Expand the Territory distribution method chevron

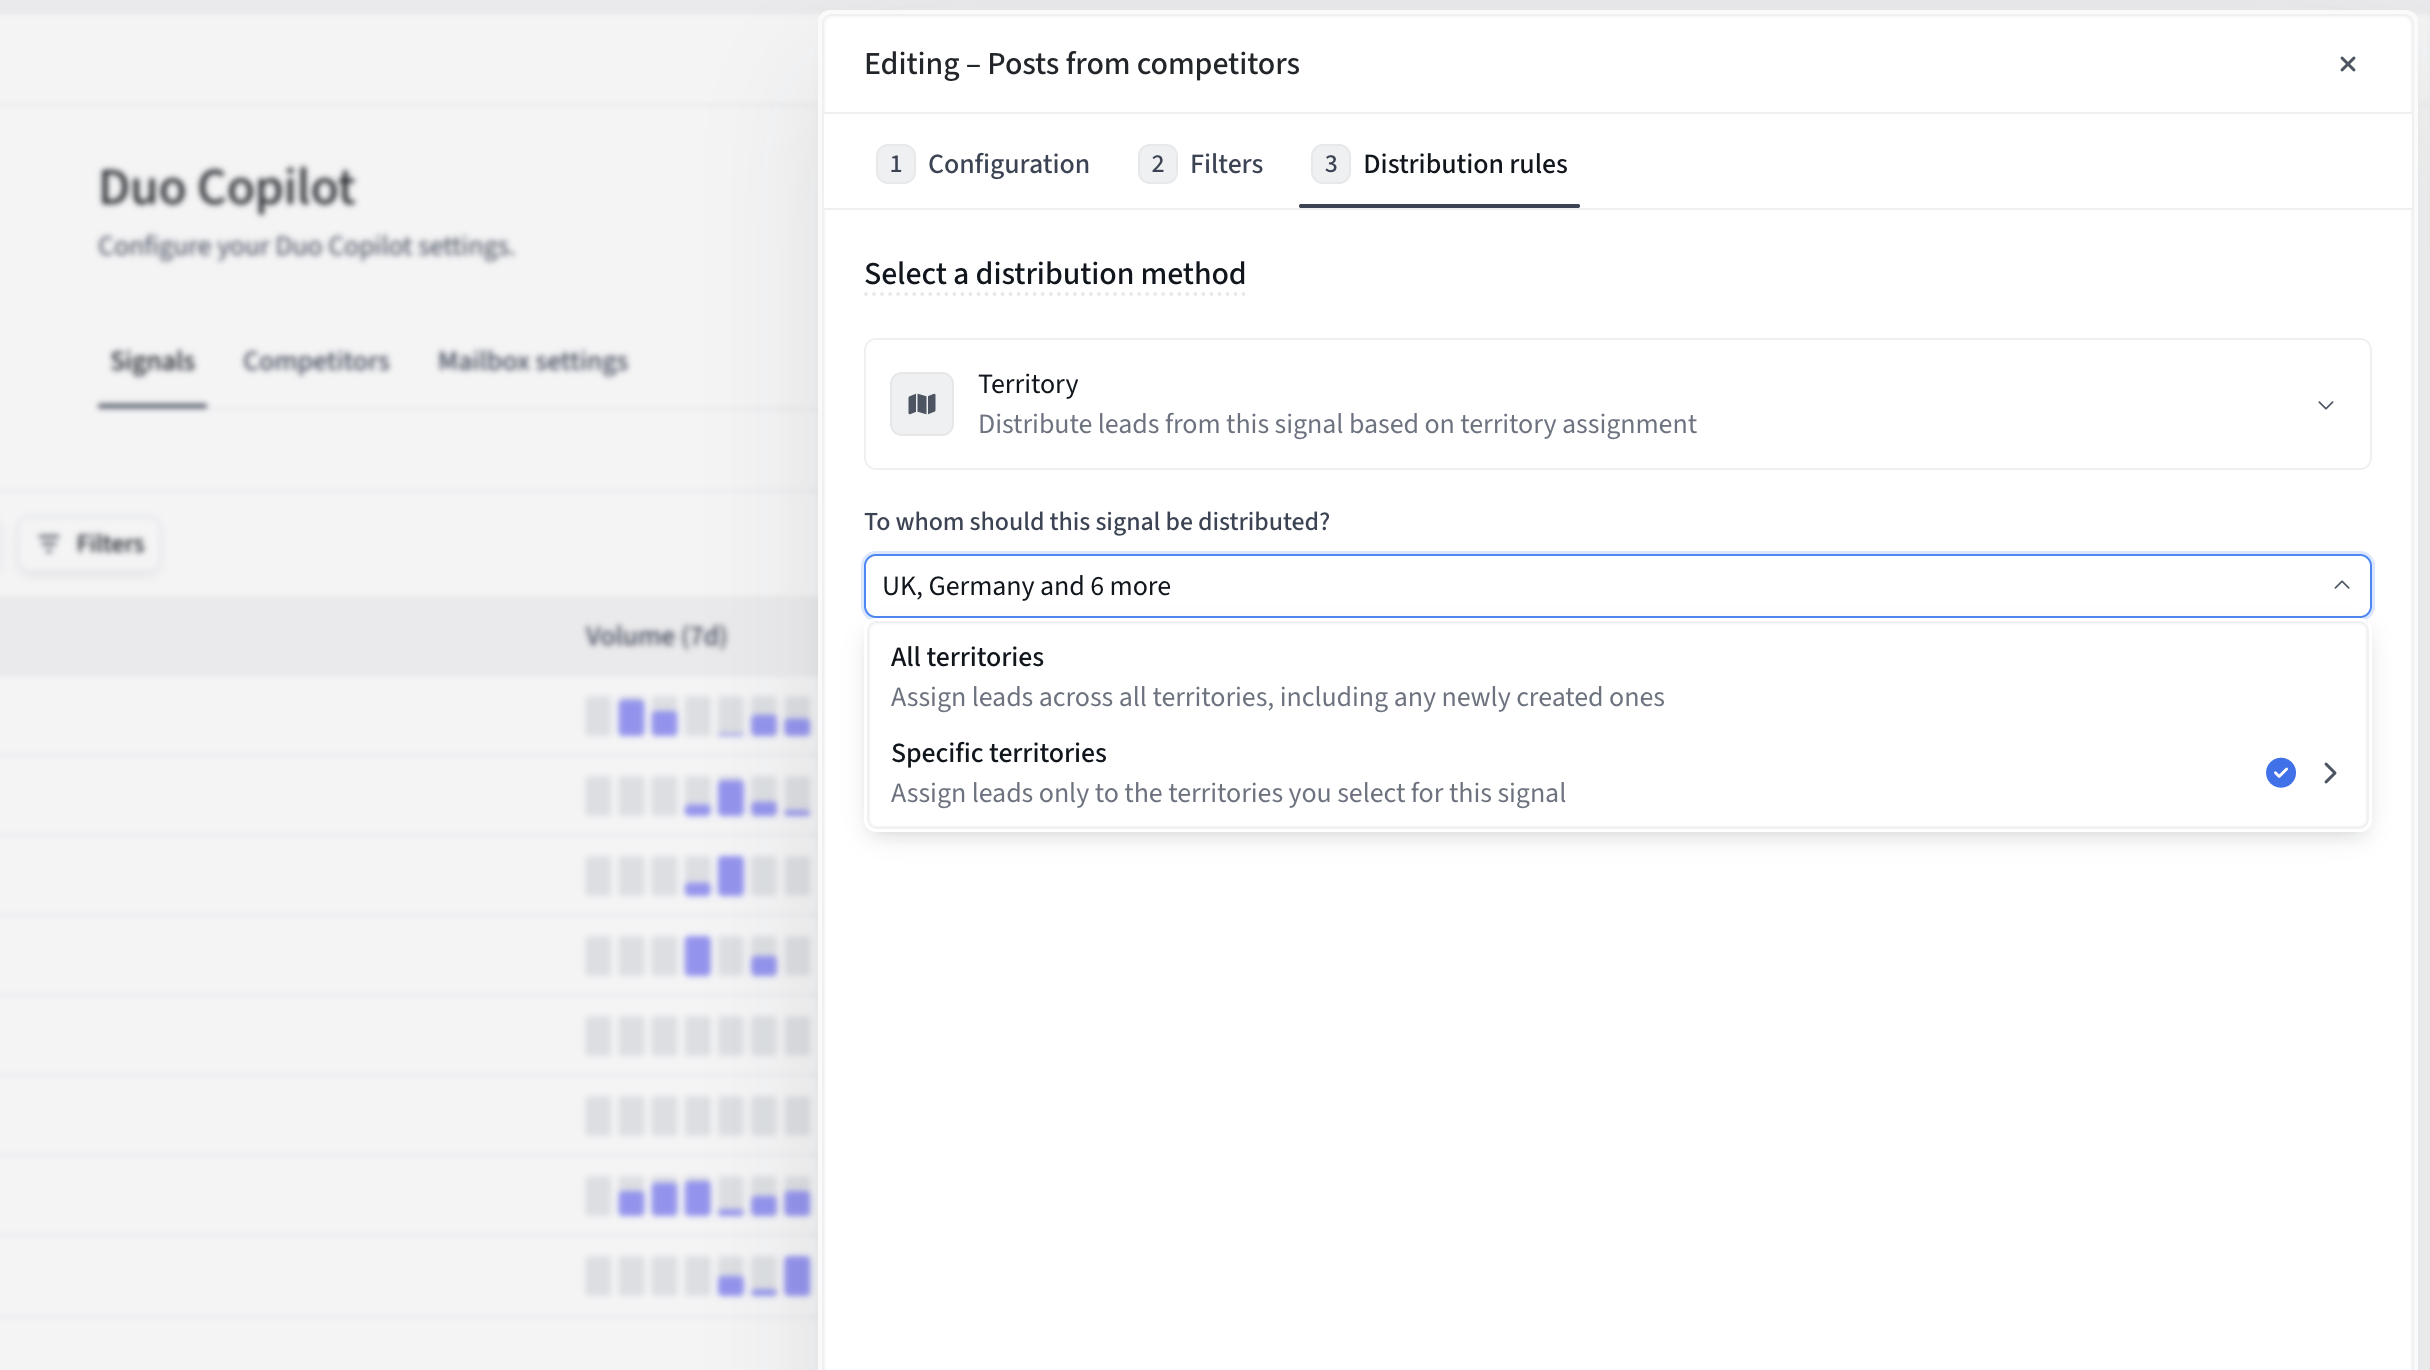2325,405
